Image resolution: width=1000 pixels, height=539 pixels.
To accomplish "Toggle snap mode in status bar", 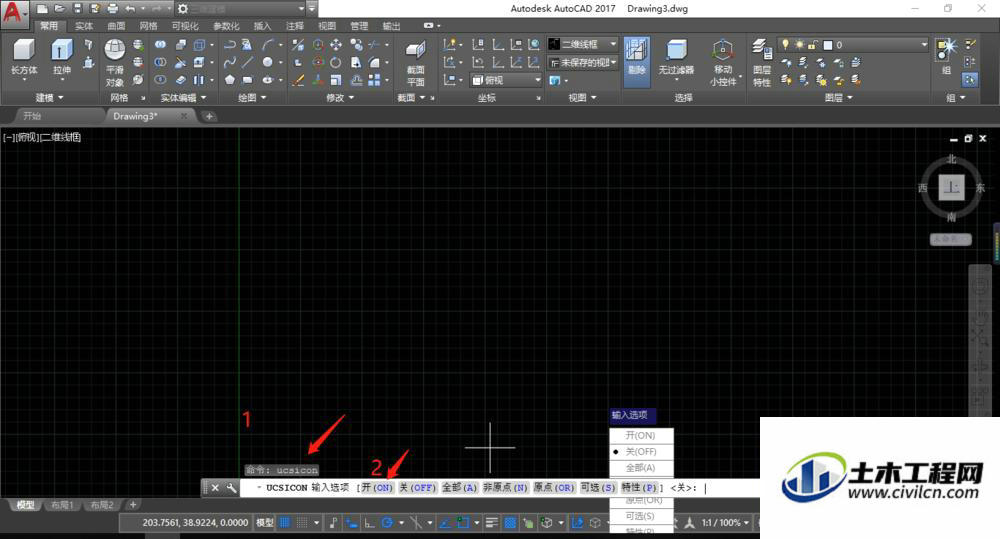I will tap(303, 522).
